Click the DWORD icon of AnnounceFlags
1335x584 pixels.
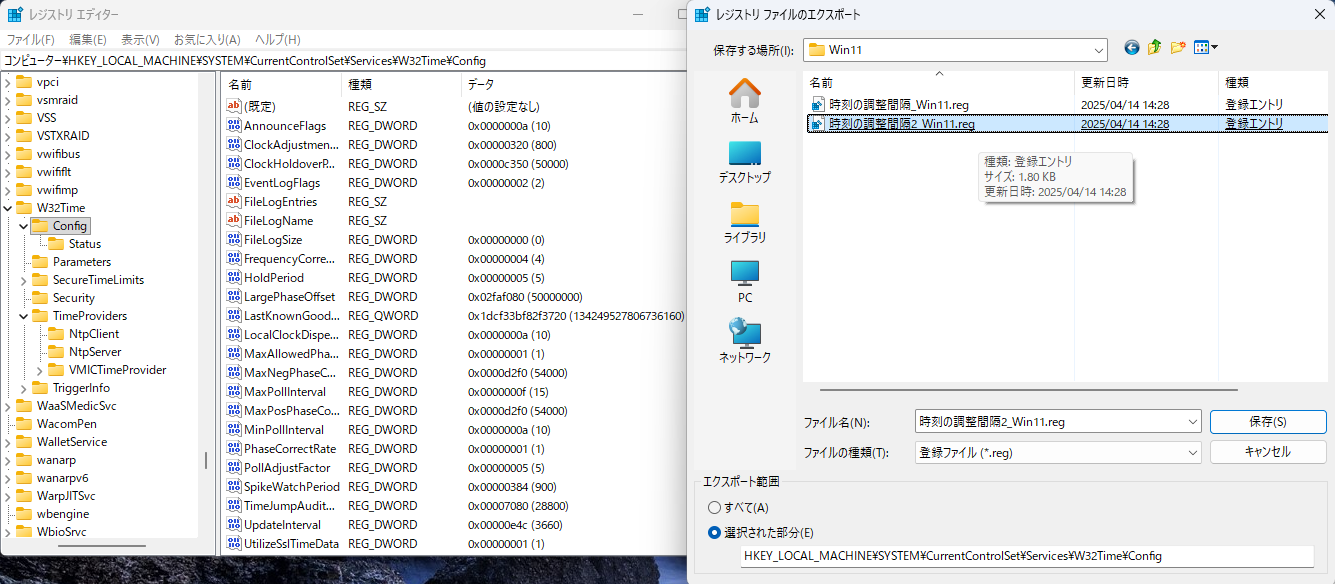pyautogui.click(x=235, y=126)
